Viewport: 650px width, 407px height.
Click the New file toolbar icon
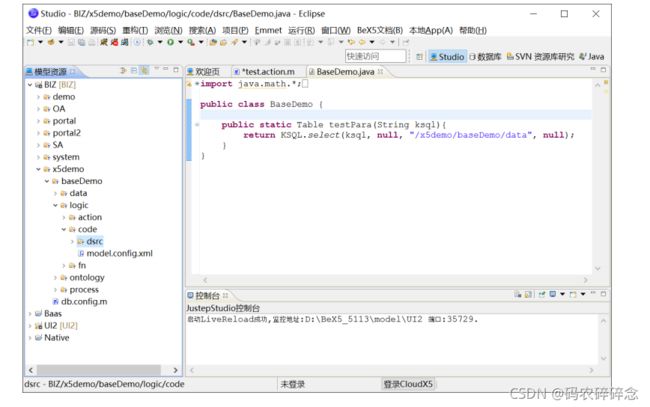(30, 42)
